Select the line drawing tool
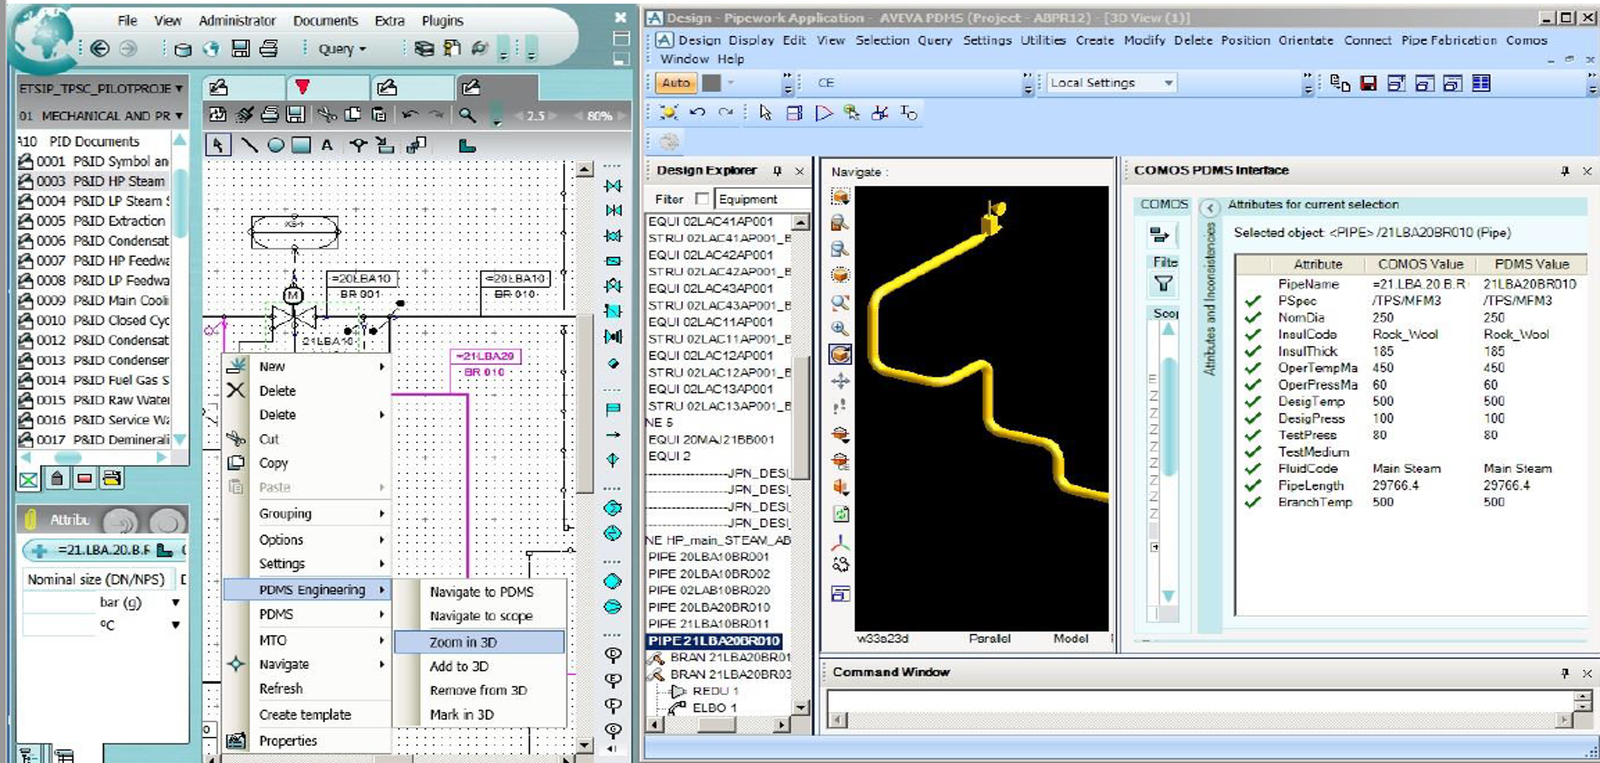Viewport: 1600px width, 763px height. point(249,145)
